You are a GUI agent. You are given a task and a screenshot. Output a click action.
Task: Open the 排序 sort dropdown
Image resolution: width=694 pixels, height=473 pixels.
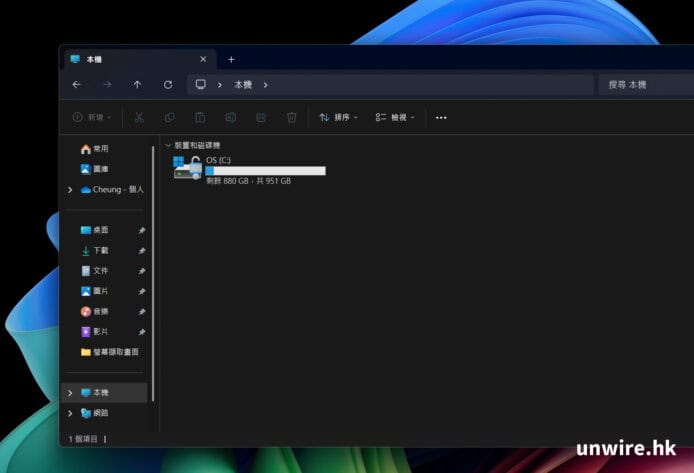338,117
